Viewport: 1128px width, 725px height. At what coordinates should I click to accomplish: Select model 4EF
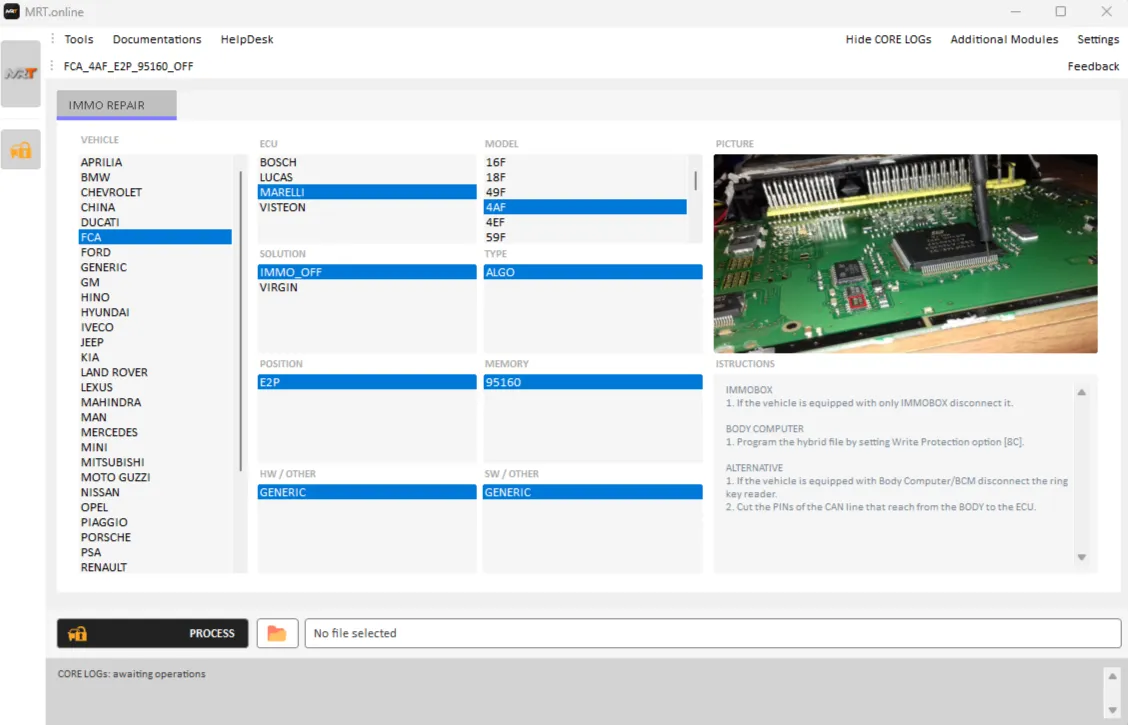point(585,222)
